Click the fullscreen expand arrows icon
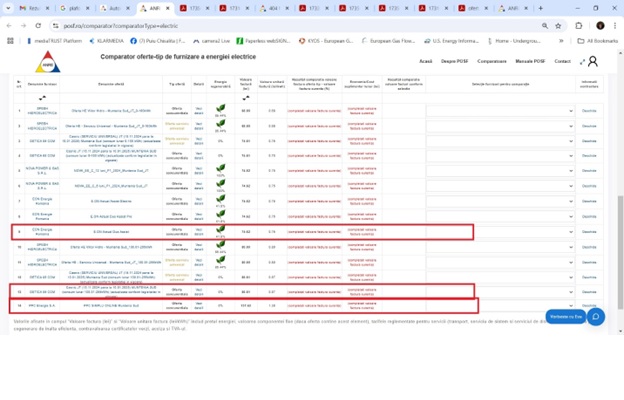The image size is (624, 400). tap(582, 62)
